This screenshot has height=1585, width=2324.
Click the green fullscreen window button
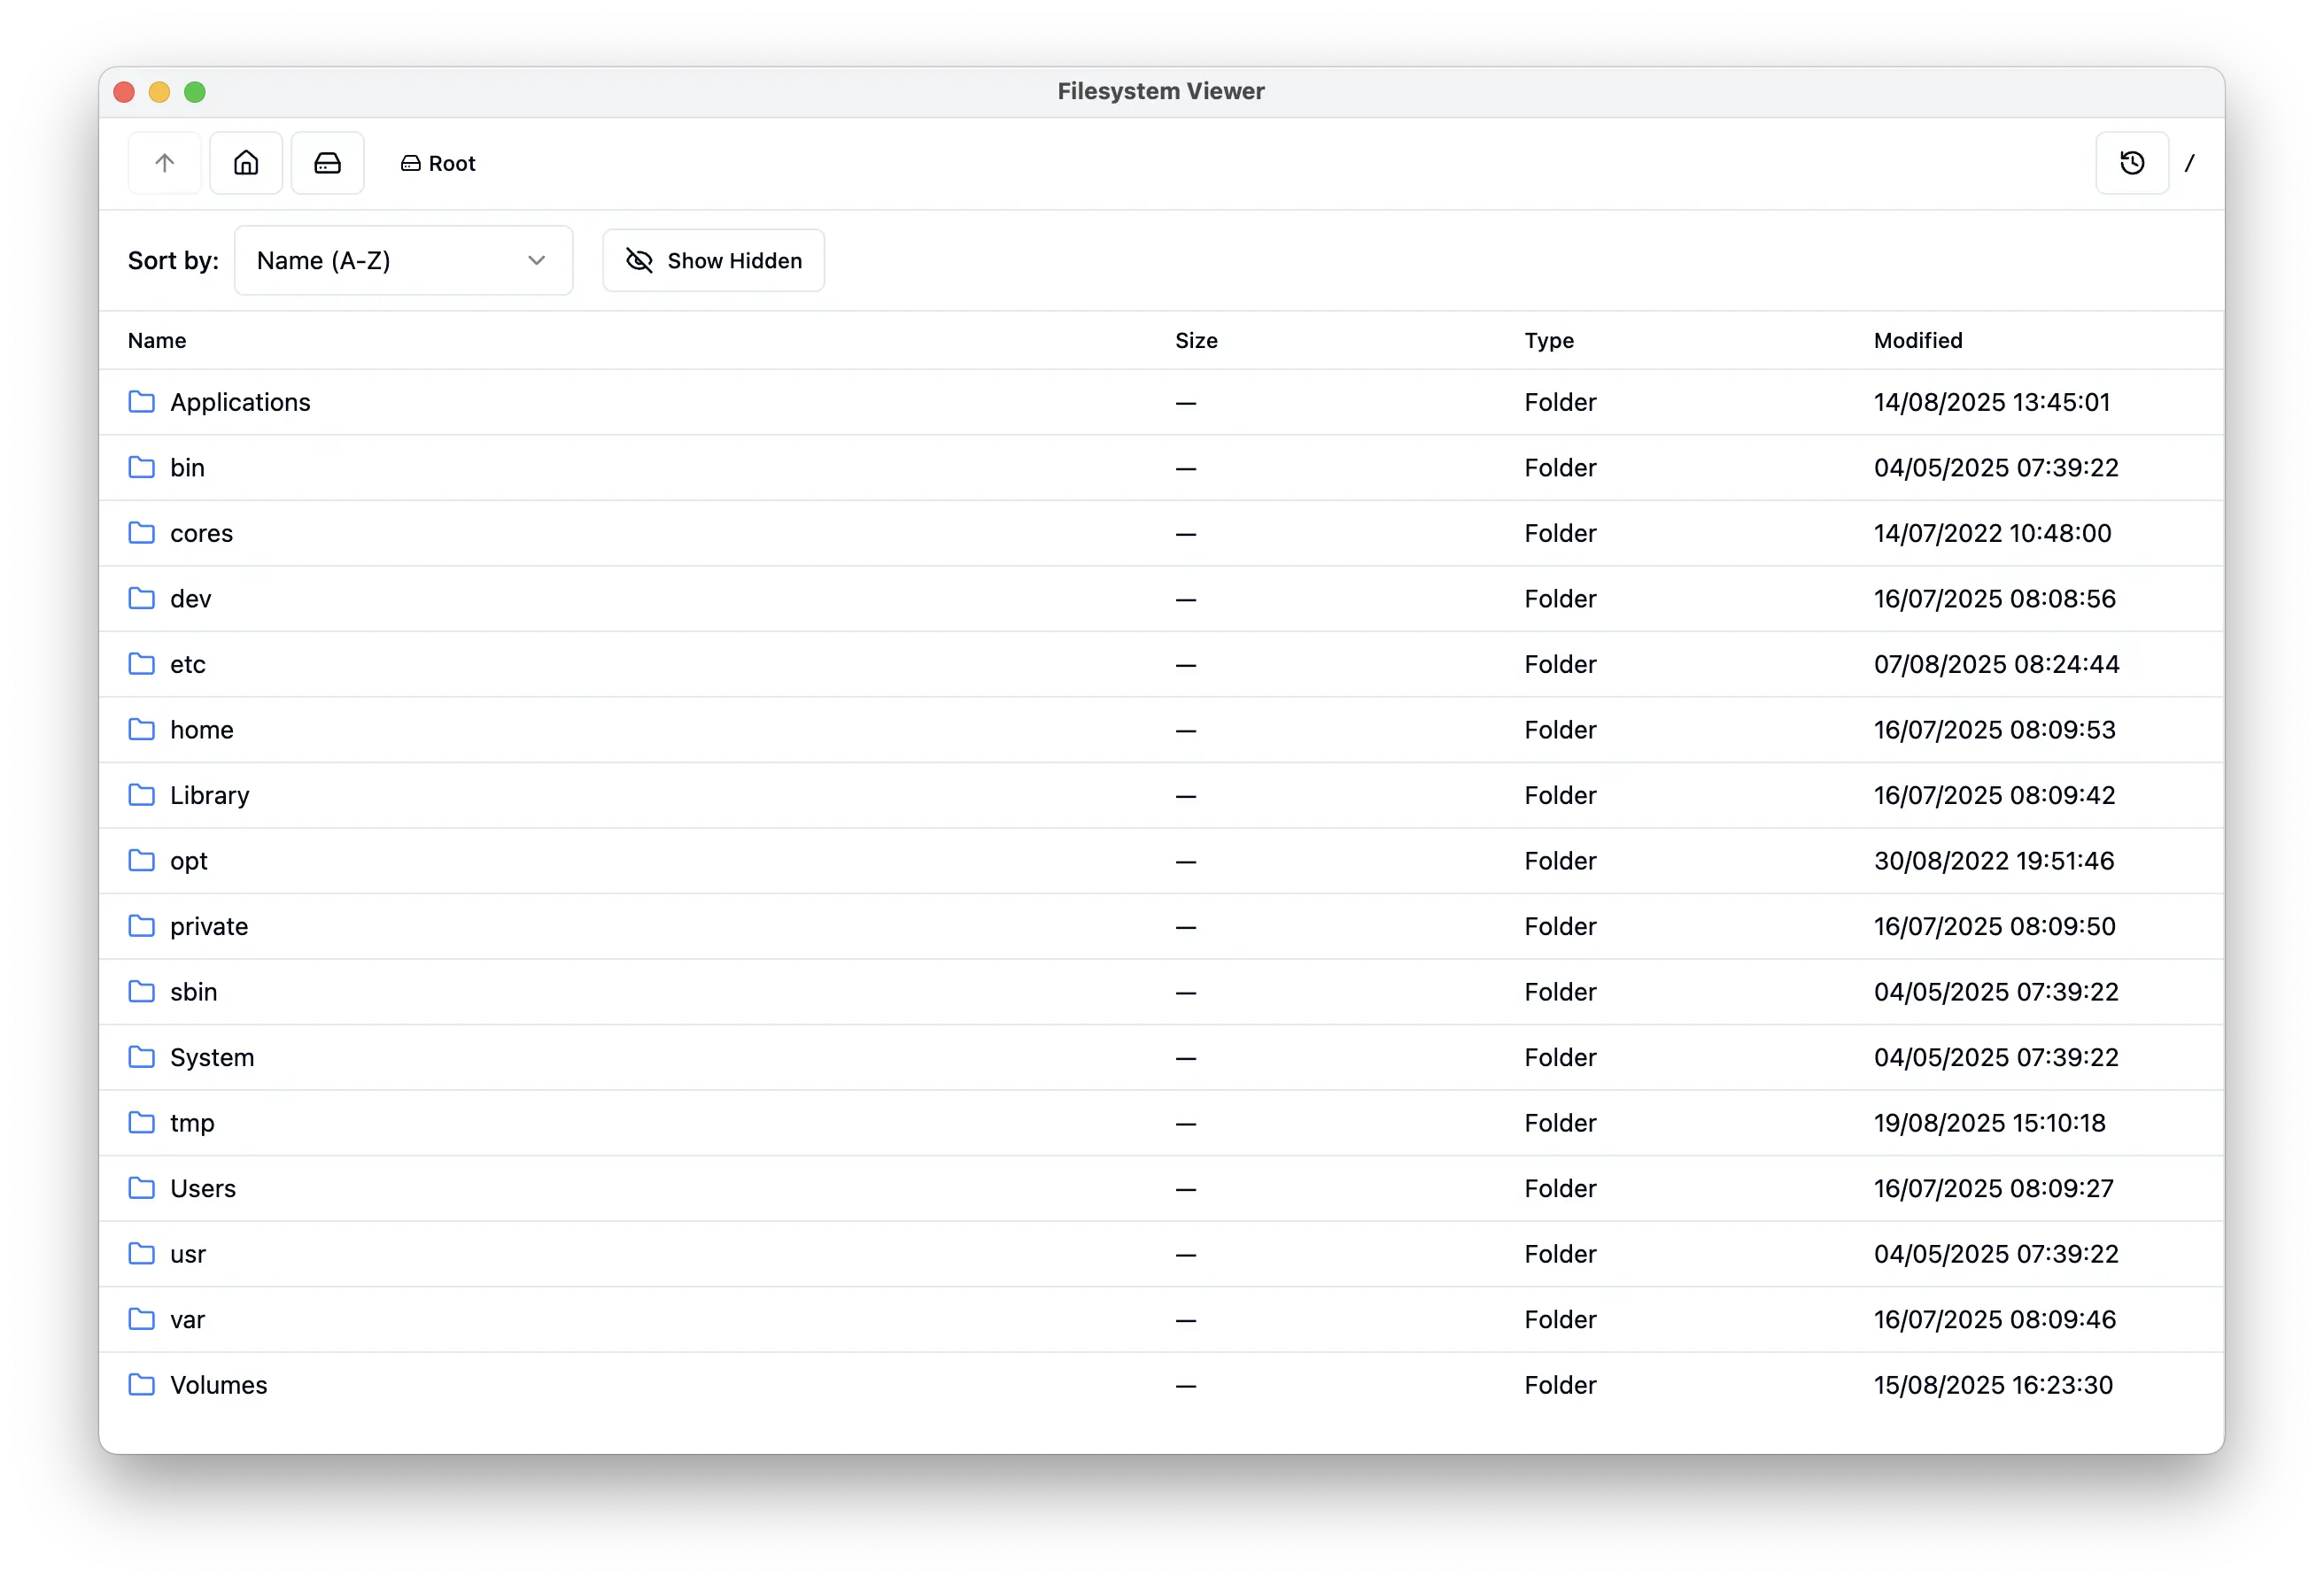[195, 92]
